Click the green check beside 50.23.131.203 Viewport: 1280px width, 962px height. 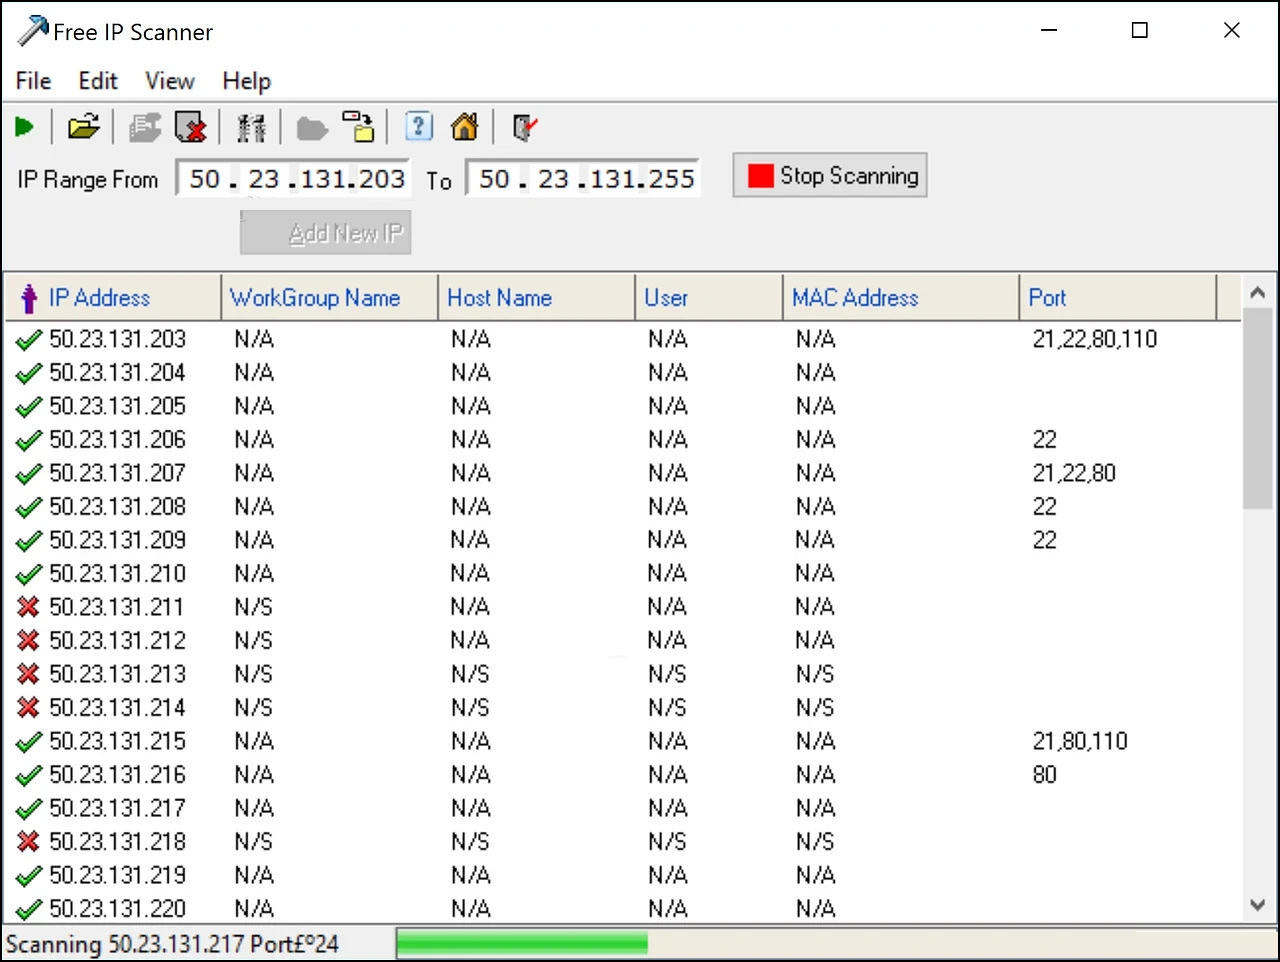tap(28, 339)
